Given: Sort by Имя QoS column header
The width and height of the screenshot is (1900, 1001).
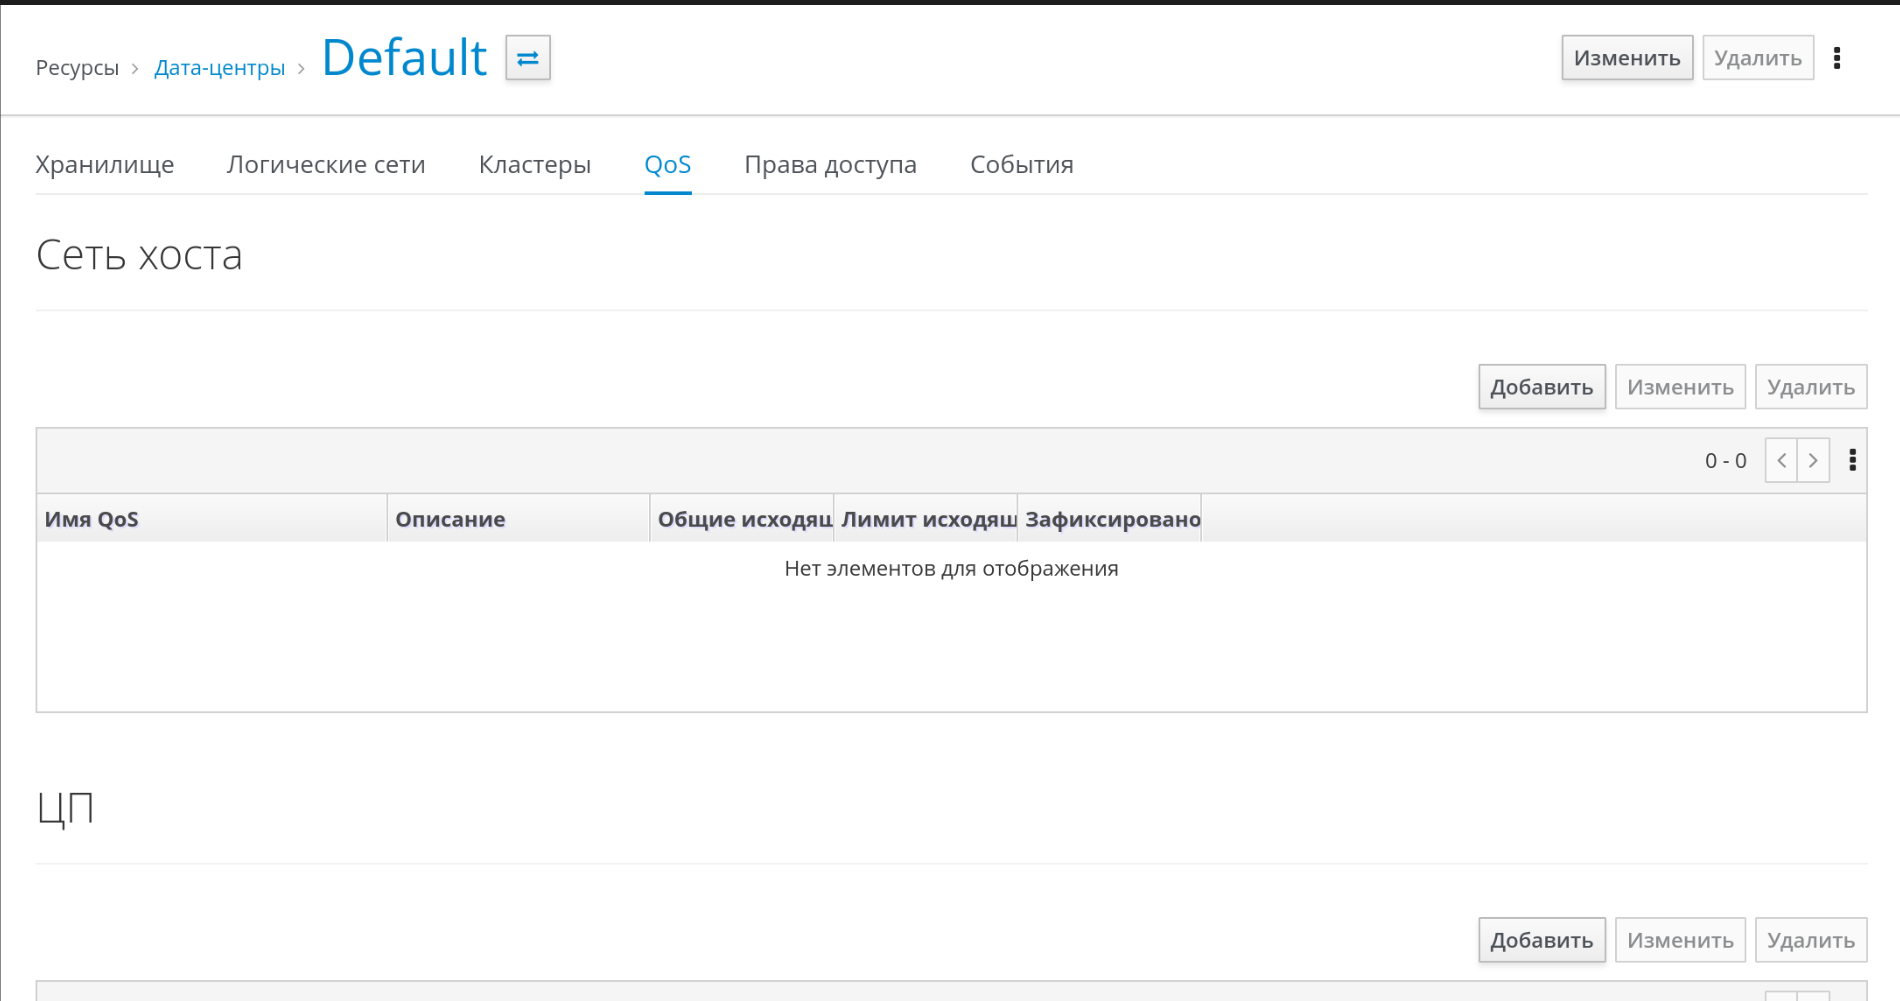Looking at the screenshot, I should coord(92,519).
